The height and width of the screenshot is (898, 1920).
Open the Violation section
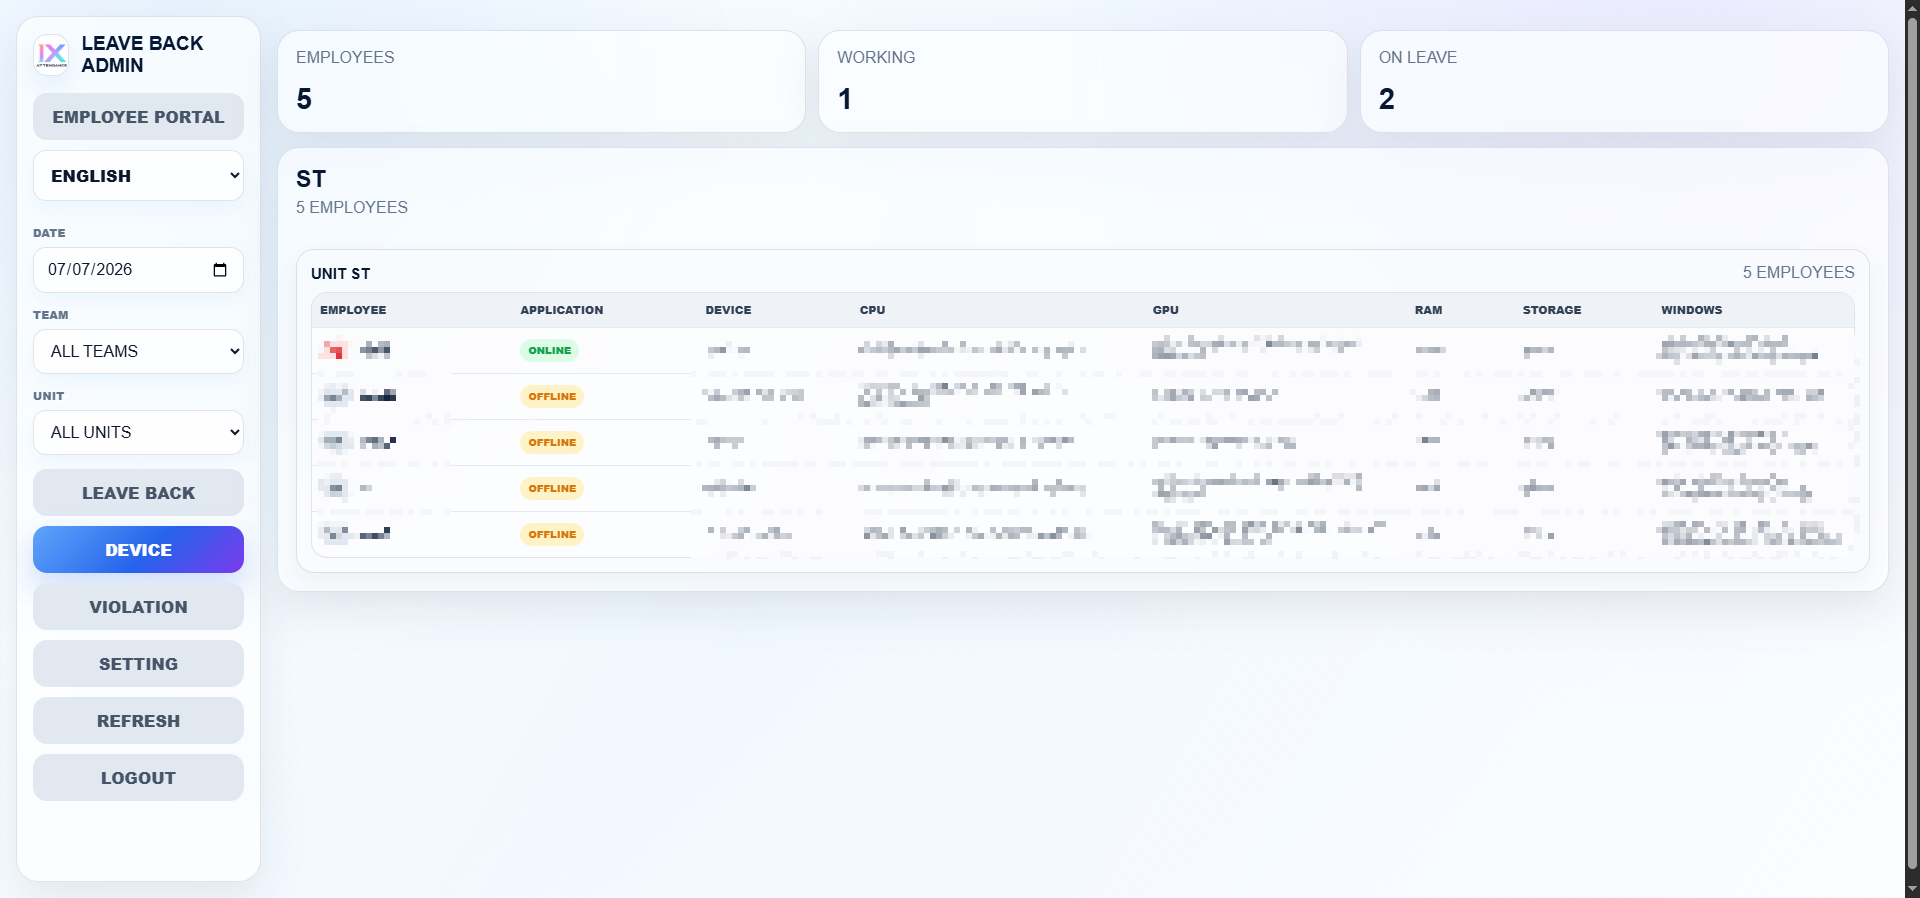coord(138,607)
